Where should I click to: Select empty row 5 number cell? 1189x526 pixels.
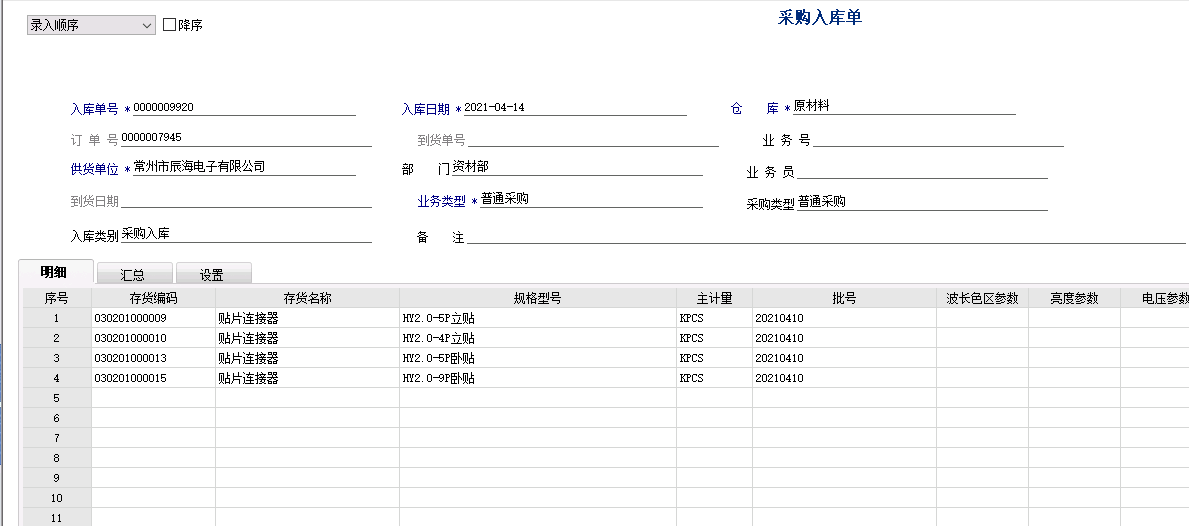(x=57, y=398)
